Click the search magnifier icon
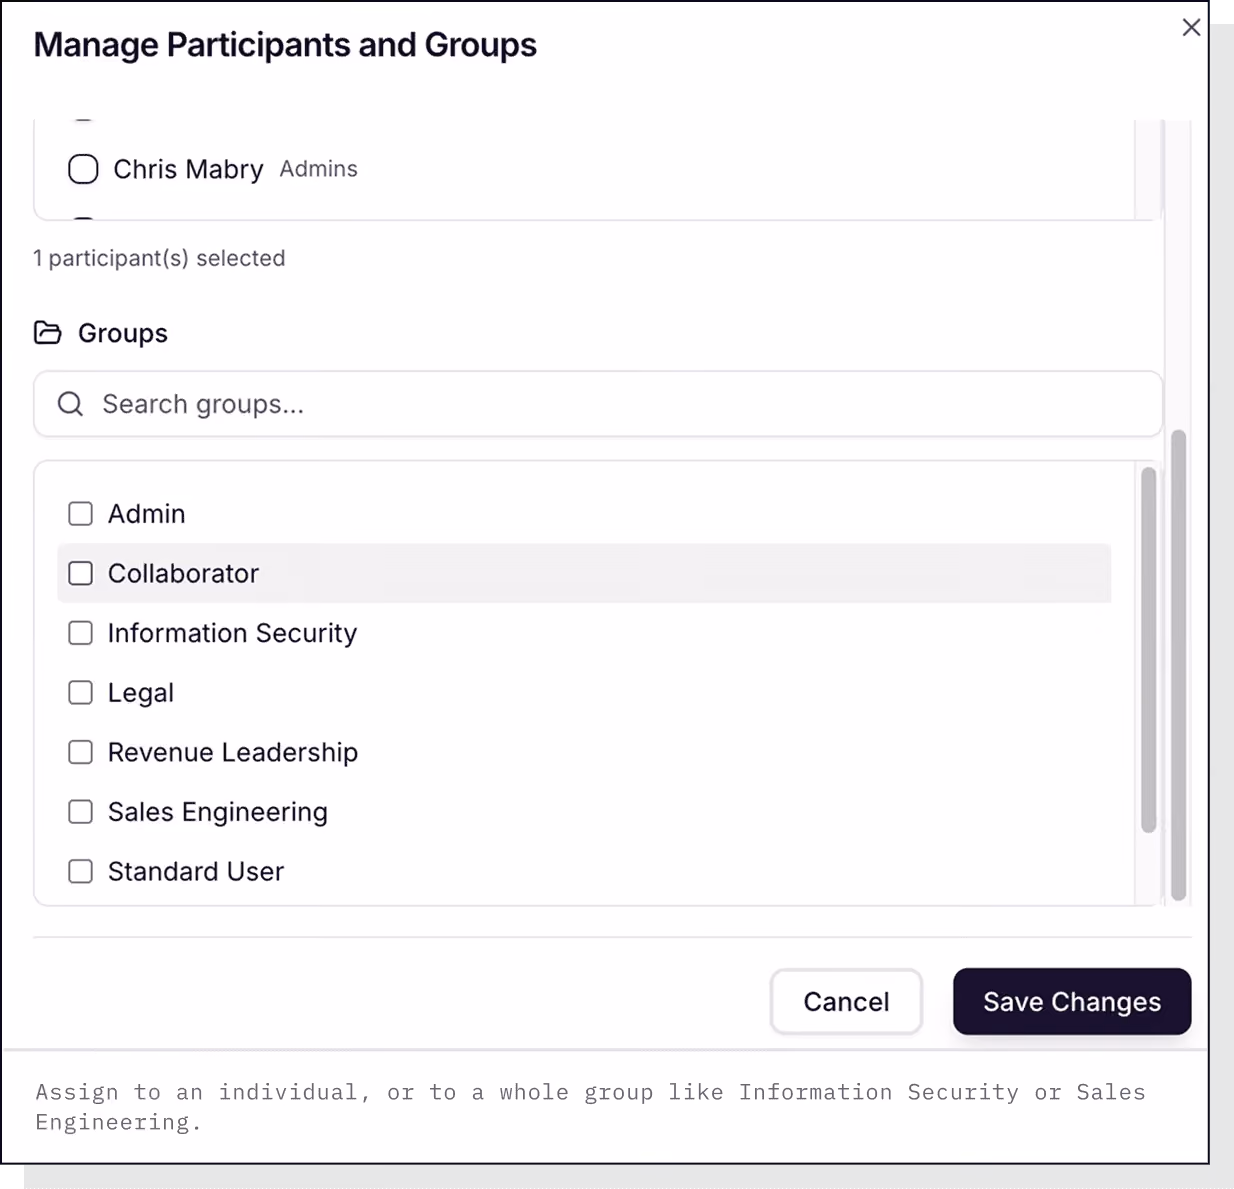Image resolution: width=1234 pixels, height=1189 pixels. coord(70,404)
